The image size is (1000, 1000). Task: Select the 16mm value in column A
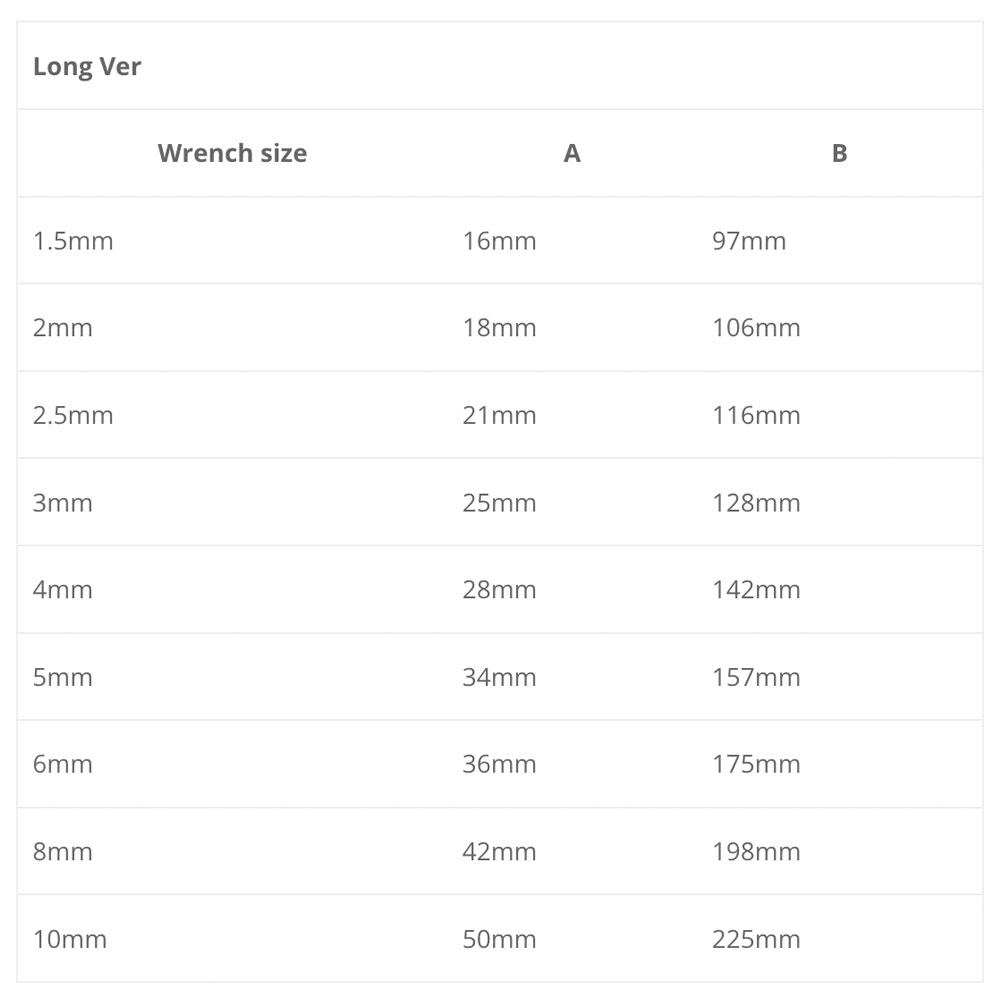click(499, 241)
